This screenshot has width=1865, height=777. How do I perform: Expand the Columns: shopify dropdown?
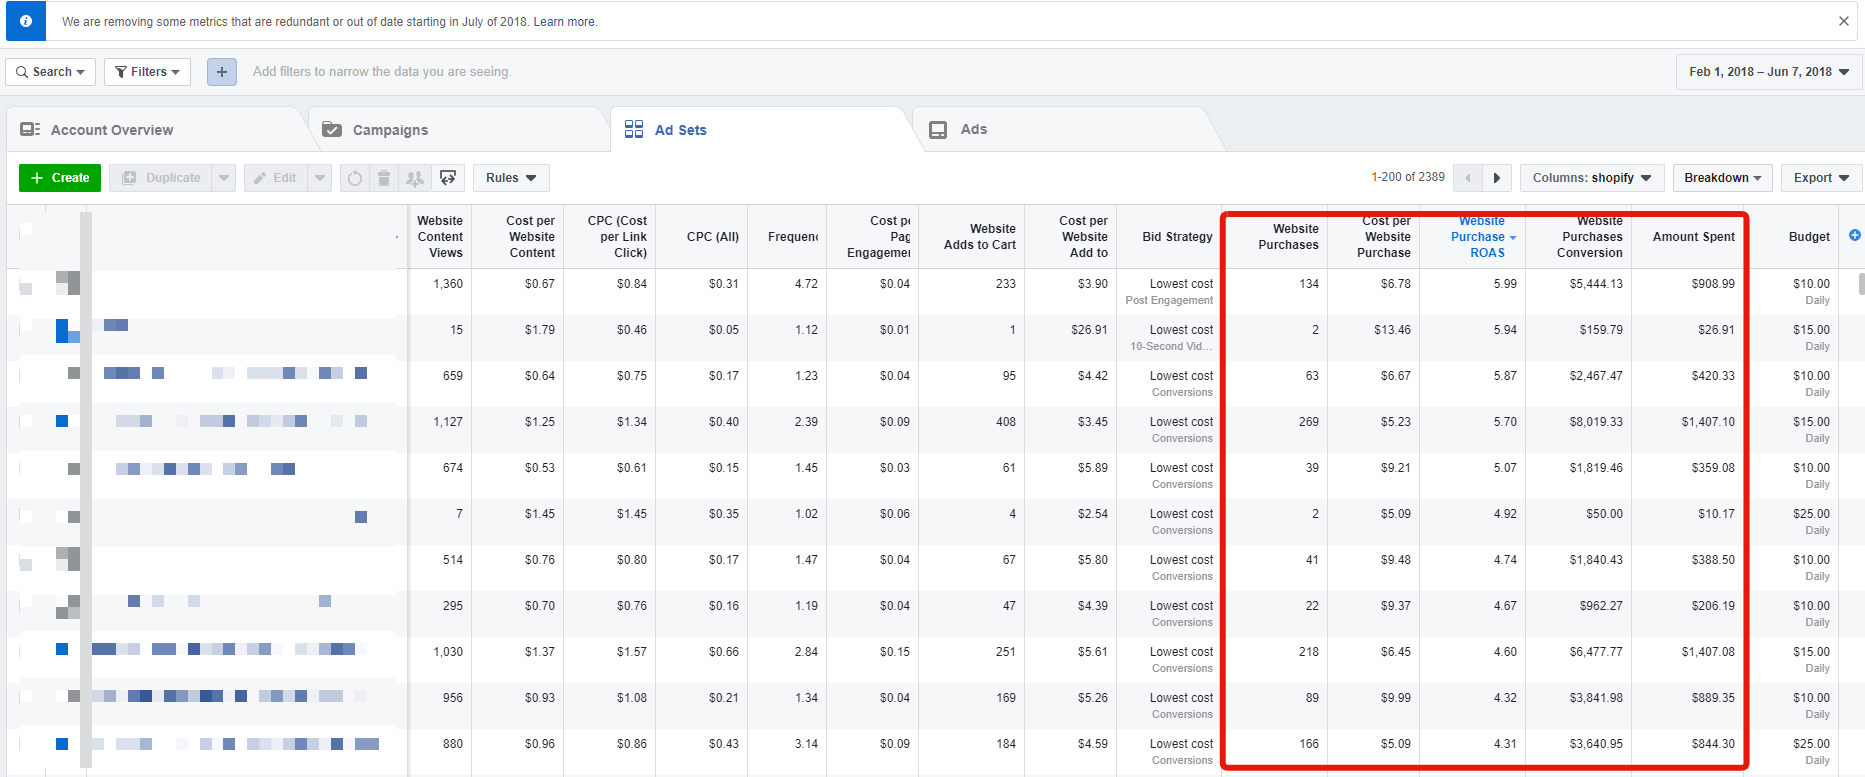1591,178
